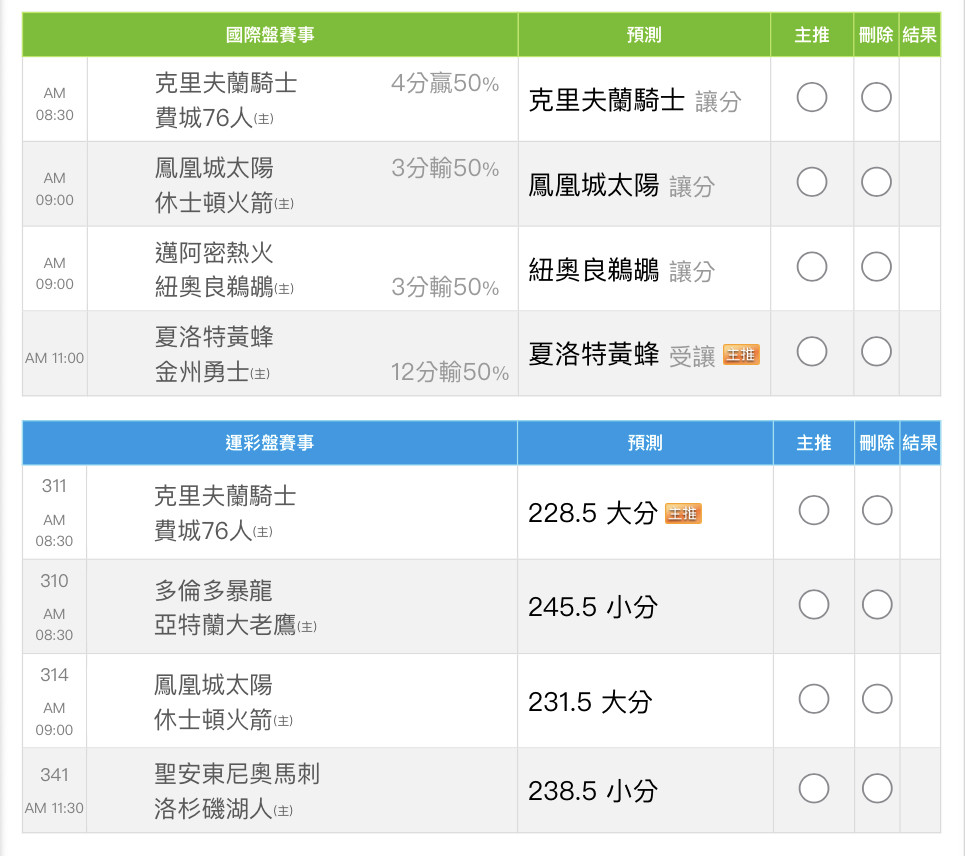Click 邁阿密熱火 team name

pos(214,253)
